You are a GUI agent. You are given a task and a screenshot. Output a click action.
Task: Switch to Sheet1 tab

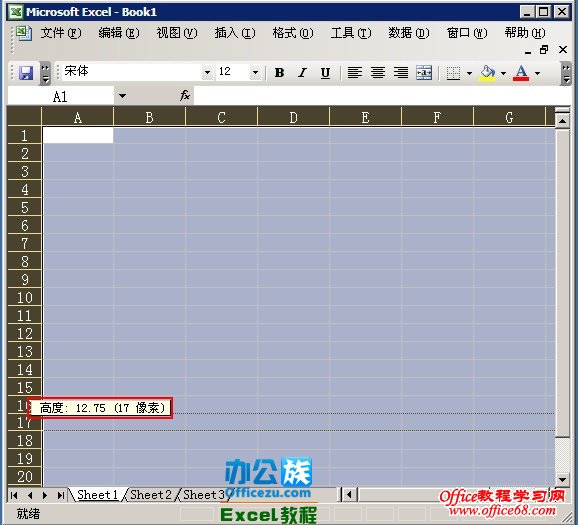coord(97,495)
